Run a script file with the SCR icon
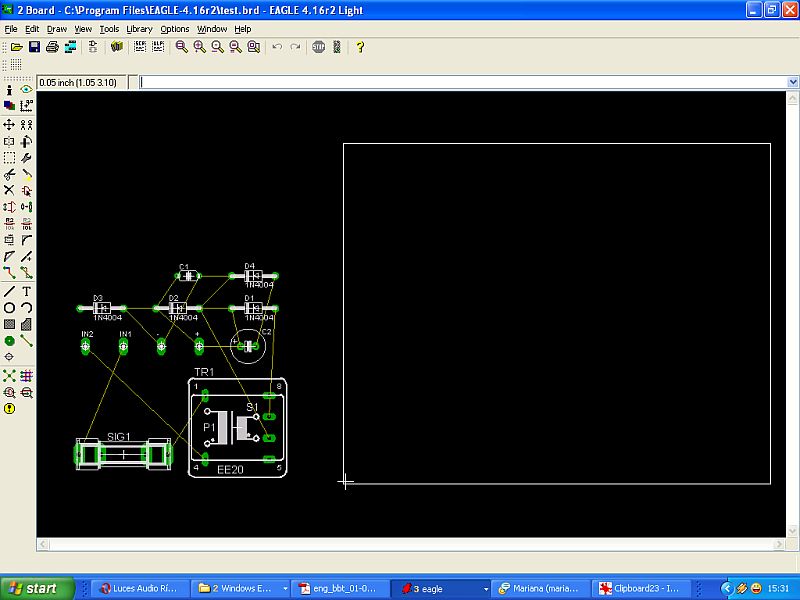Viewport: 800px width, 600px height. click(140, 47)
